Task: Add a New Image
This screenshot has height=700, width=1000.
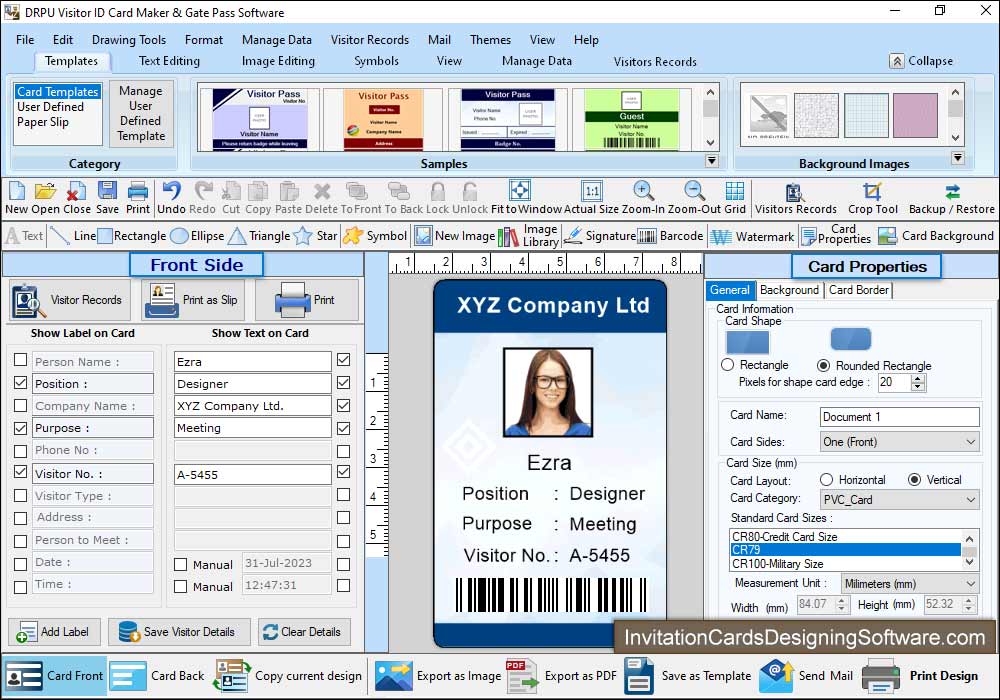Action: coord(455,236)
